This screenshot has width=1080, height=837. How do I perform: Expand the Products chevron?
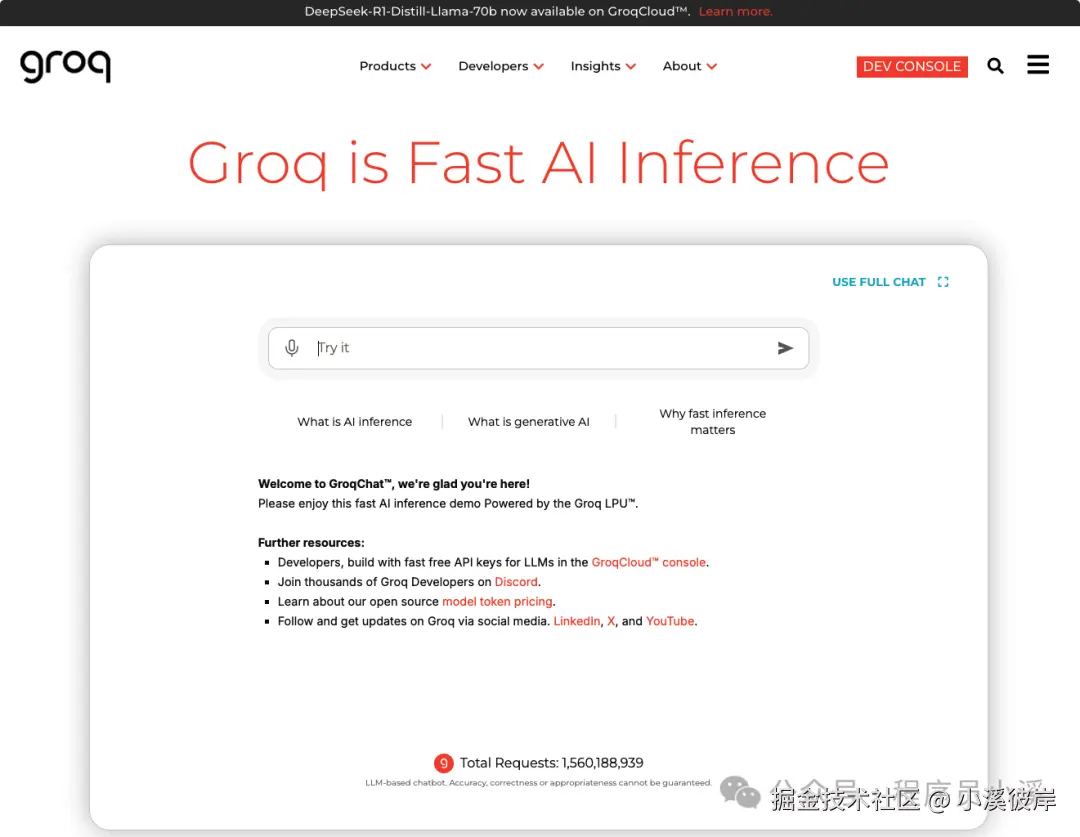(426, 67)
